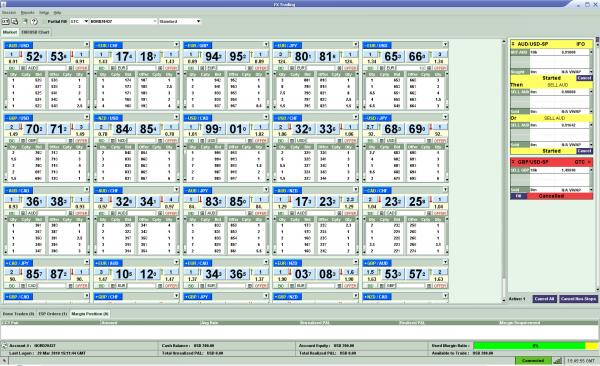Click the account number field in toolbar
Screen dimensions: 600x366
(123, 21)
